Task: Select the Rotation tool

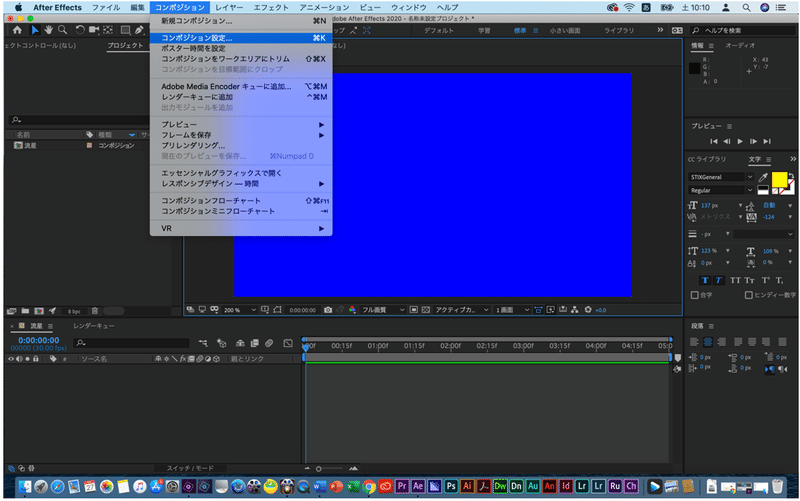Action: tap(80, 30)
